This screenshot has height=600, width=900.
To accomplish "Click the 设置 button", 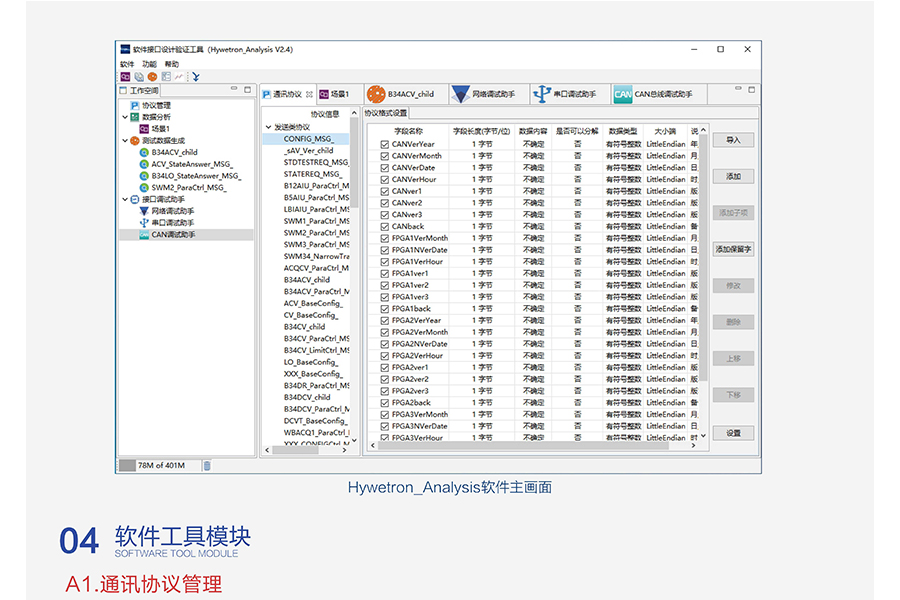I will pyautogui.click(x=733, y=433).
